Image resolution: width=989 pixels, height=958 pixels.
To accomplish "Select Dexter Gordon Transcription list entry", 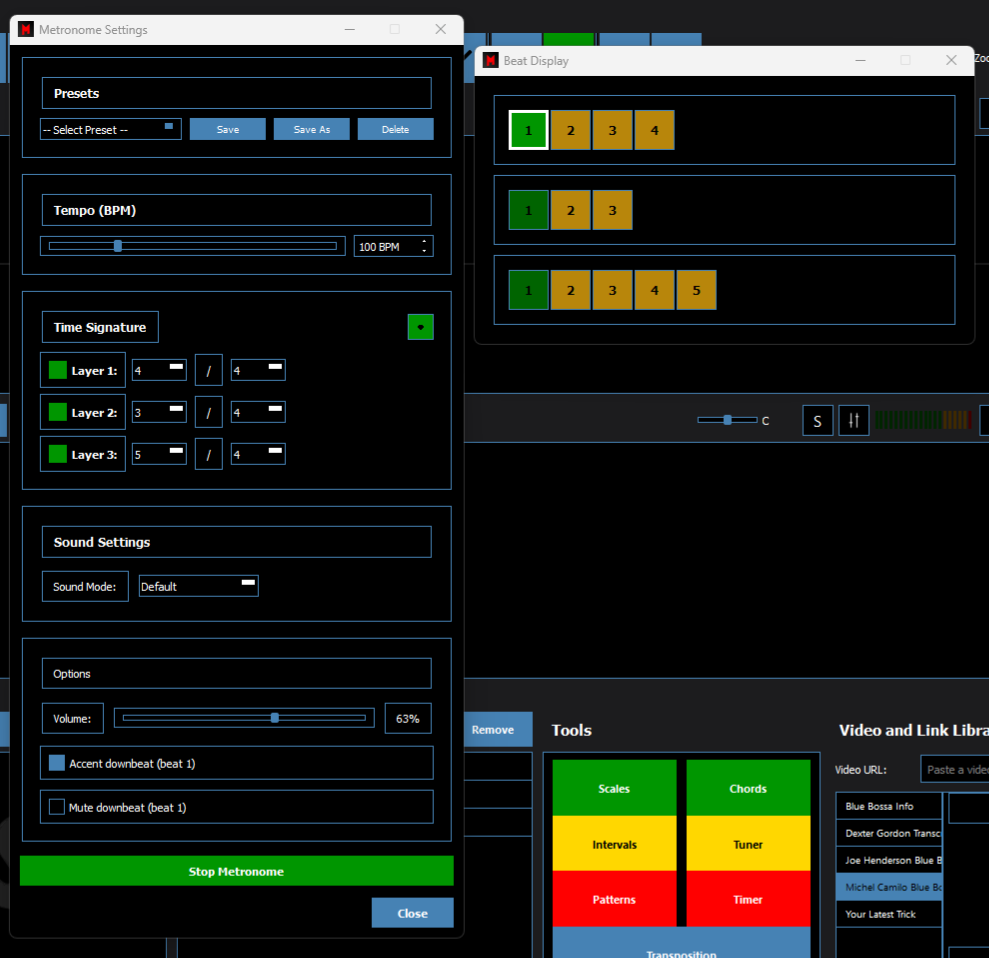I will (x=888, y=833).
